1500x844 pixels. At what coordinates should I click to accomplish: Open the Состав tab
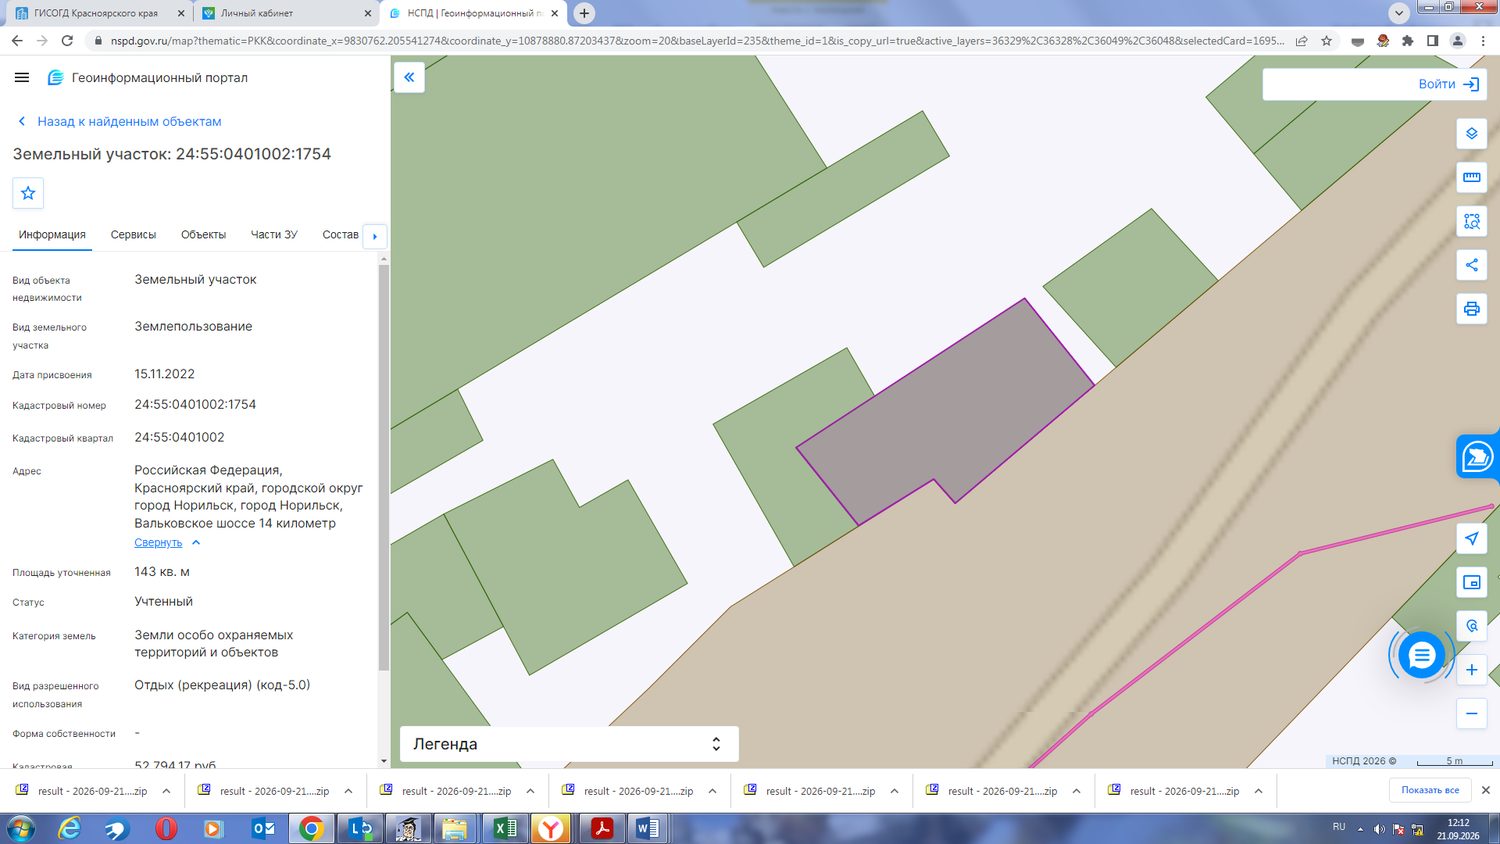[x=340, y=235]
